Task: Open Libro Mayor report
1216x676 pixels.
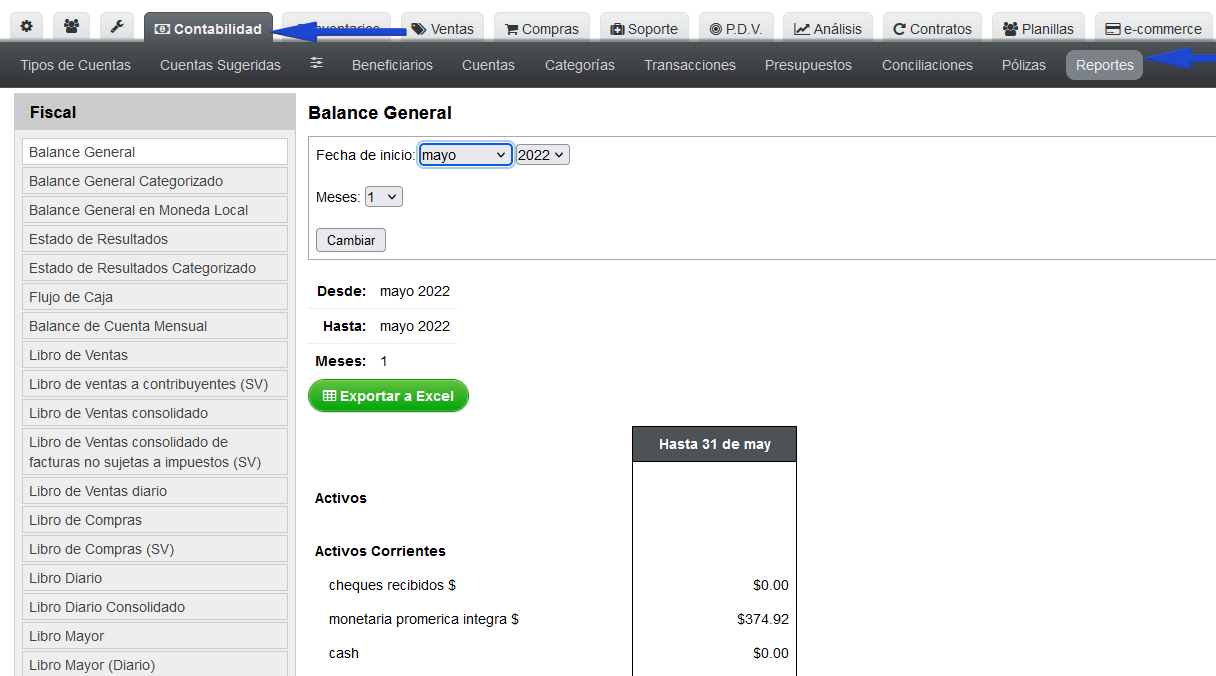Action: point(155,636)
